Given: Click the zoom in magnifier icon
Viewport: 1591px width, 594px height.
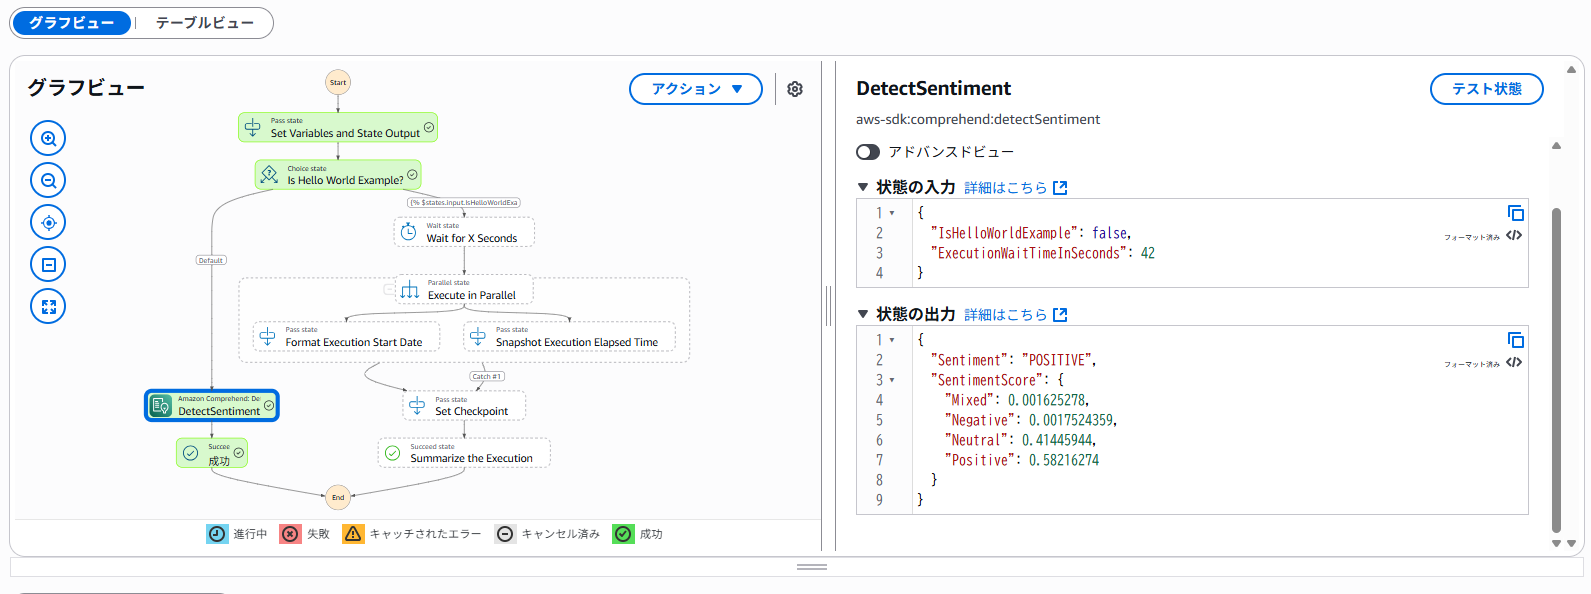Looking at the screenshot, I should 48,138.
